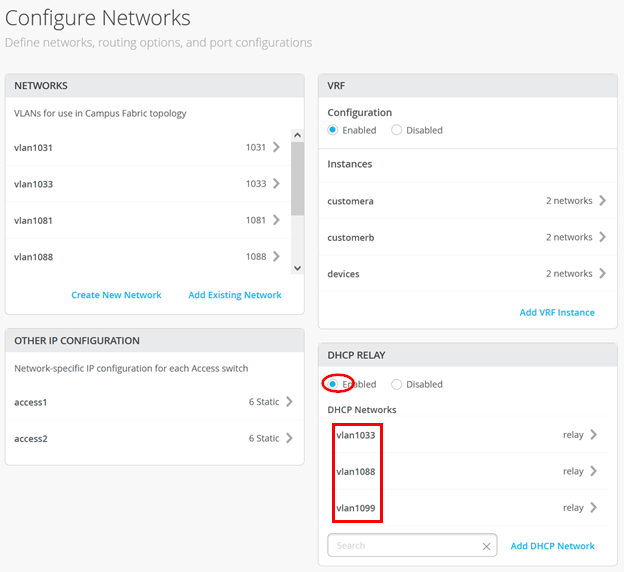Expand access1 static IP configuration
624x572 pixels.
point(289,402)
